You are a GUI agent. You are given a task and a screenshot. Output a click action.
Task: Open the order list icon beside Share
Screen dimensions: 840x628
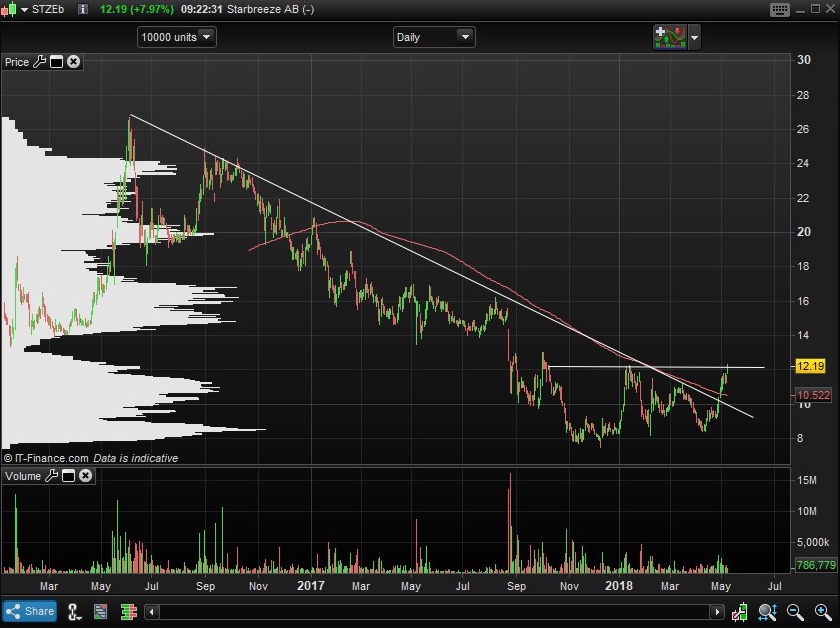(x=101, y=611)
